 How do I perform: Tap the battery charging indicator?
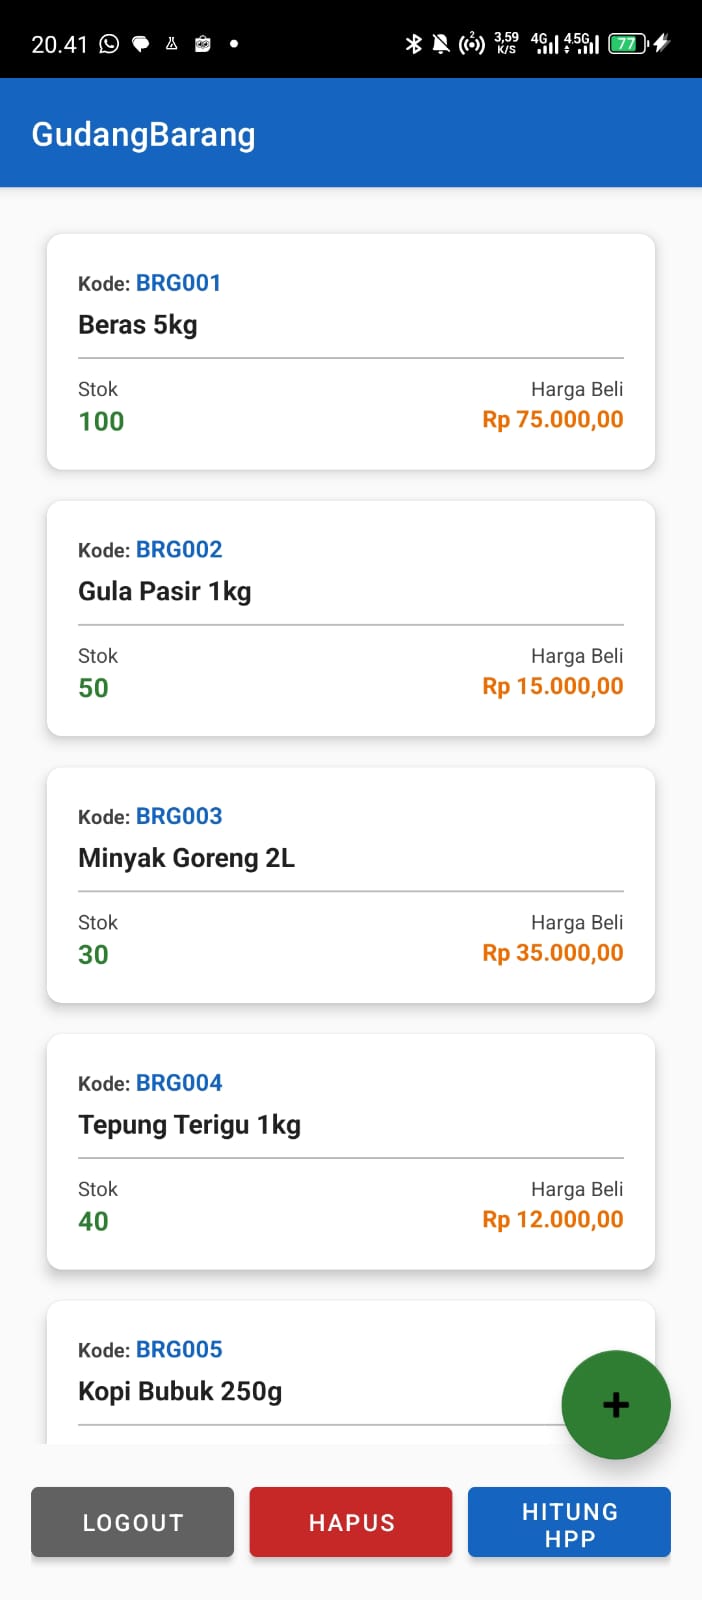click(x=630, y=42)
